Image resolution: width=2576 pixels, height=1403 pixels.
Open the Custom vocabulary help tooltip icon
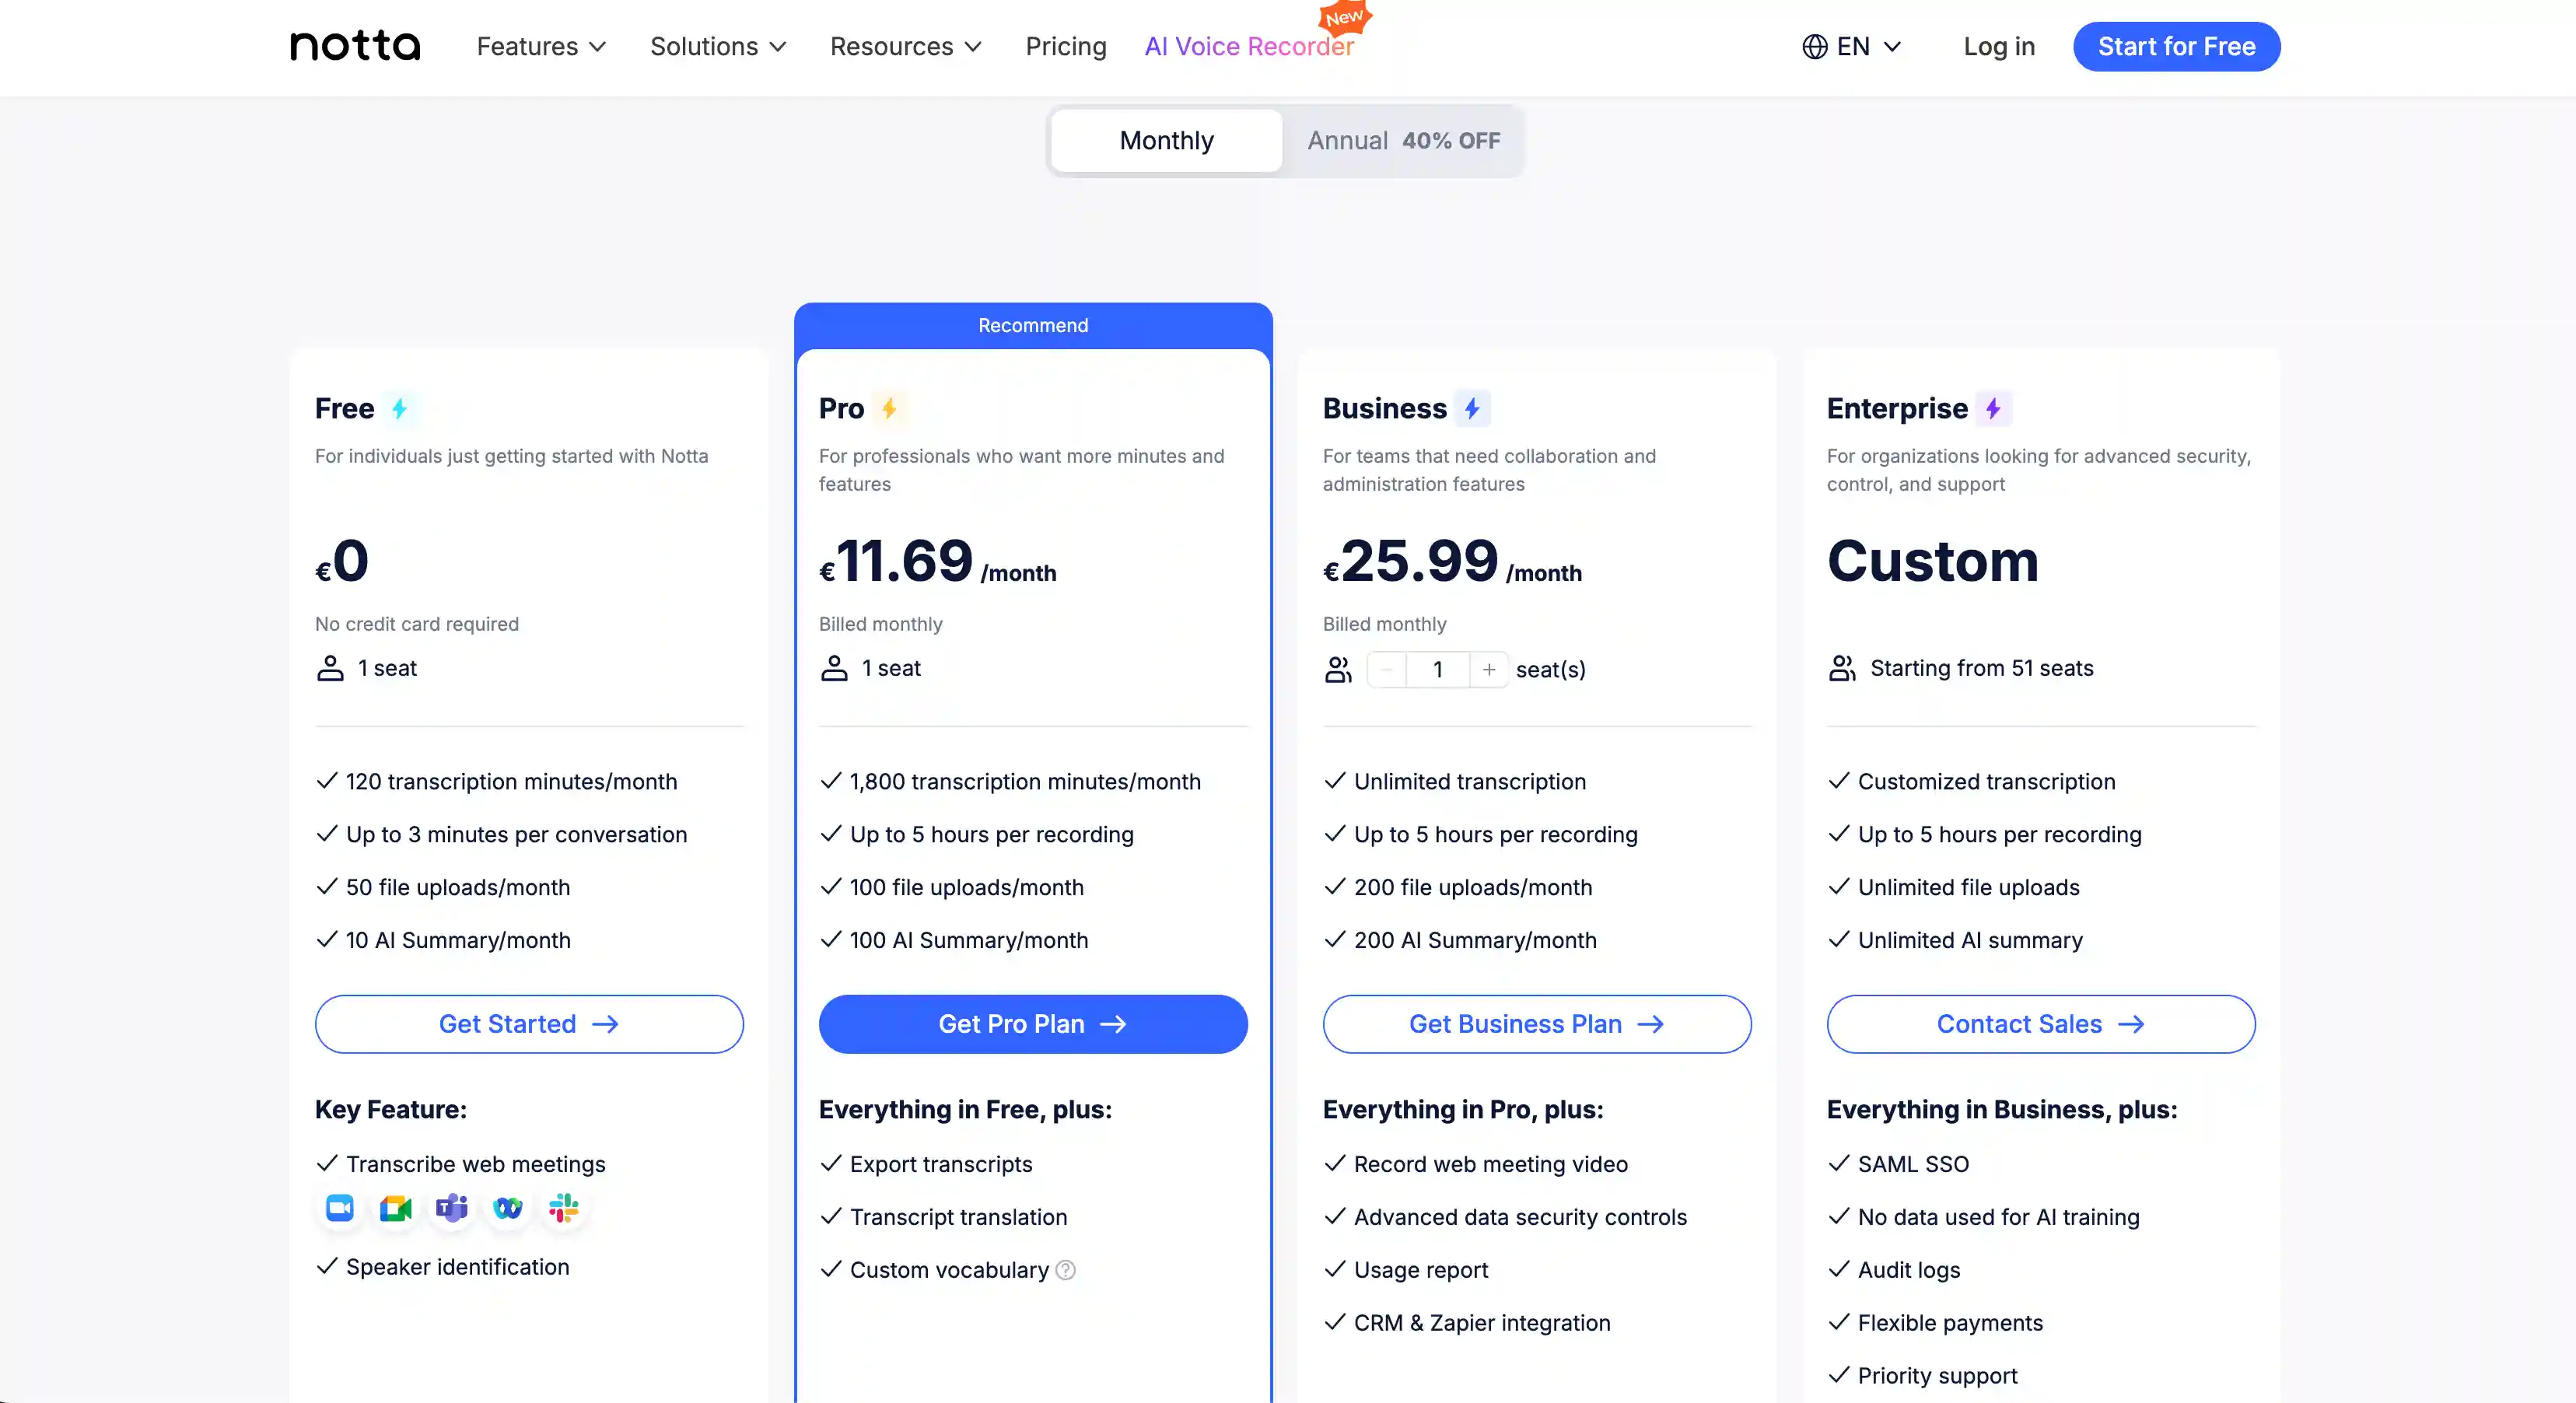coord(1065,1270)
